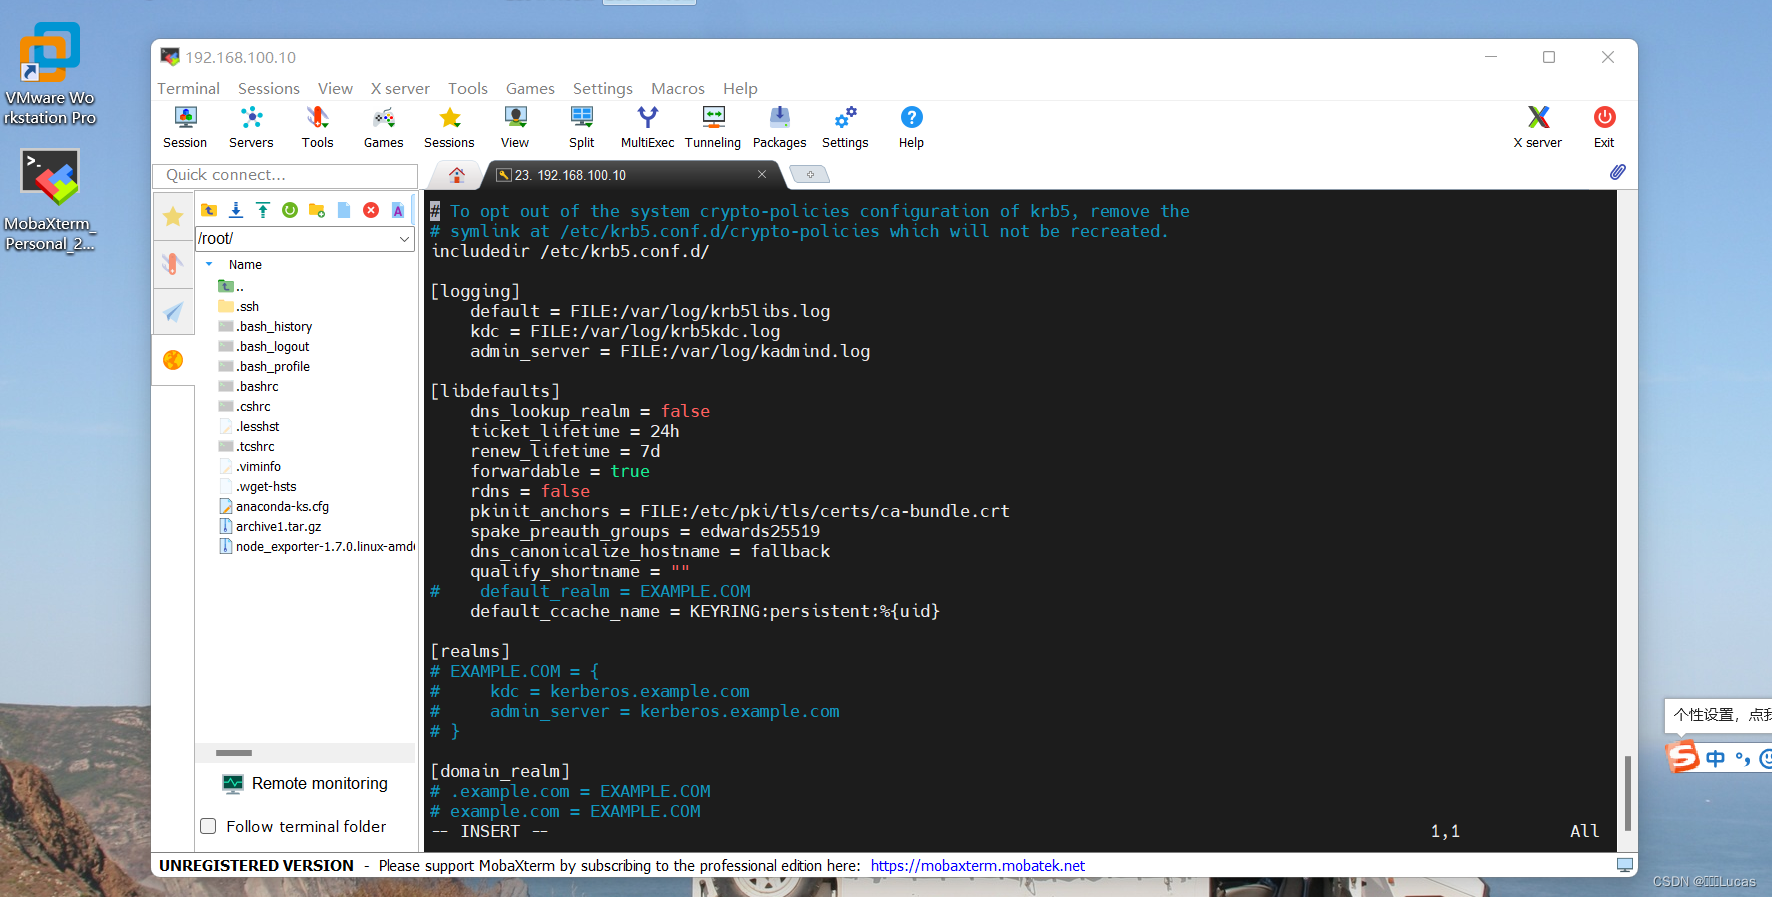The height and width of the screenshot is (897, 1772).
Task: Open the Tools knife sidebar tab
Action: pos(173,264)
